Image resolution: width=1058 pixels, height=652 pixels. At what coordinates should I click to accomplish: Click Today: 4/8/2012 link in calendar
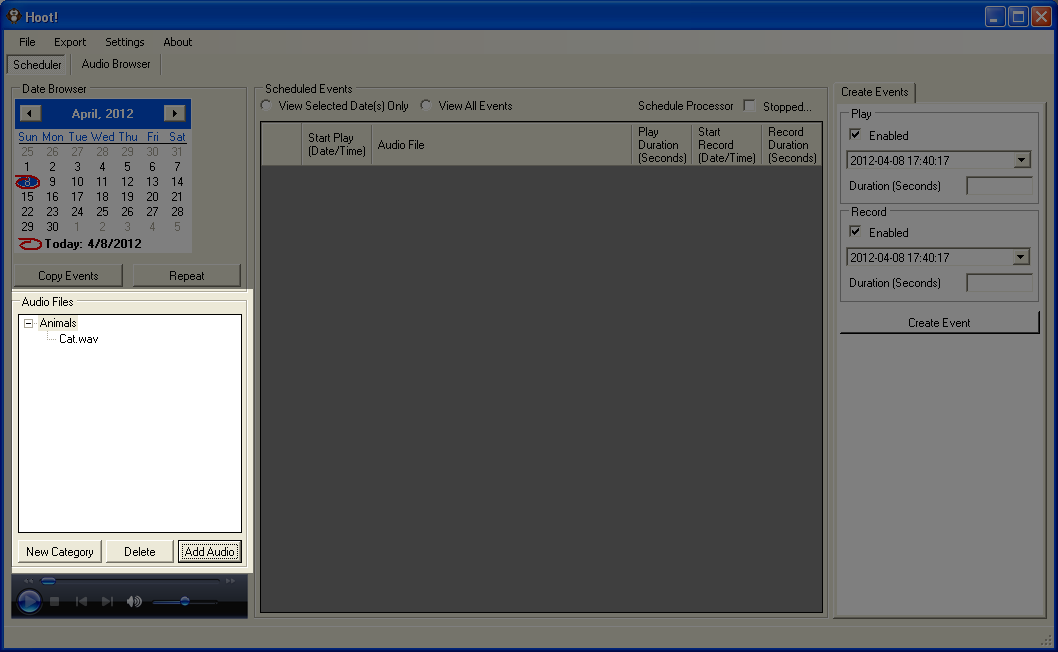pyautogui.click(x=93, y=244)
